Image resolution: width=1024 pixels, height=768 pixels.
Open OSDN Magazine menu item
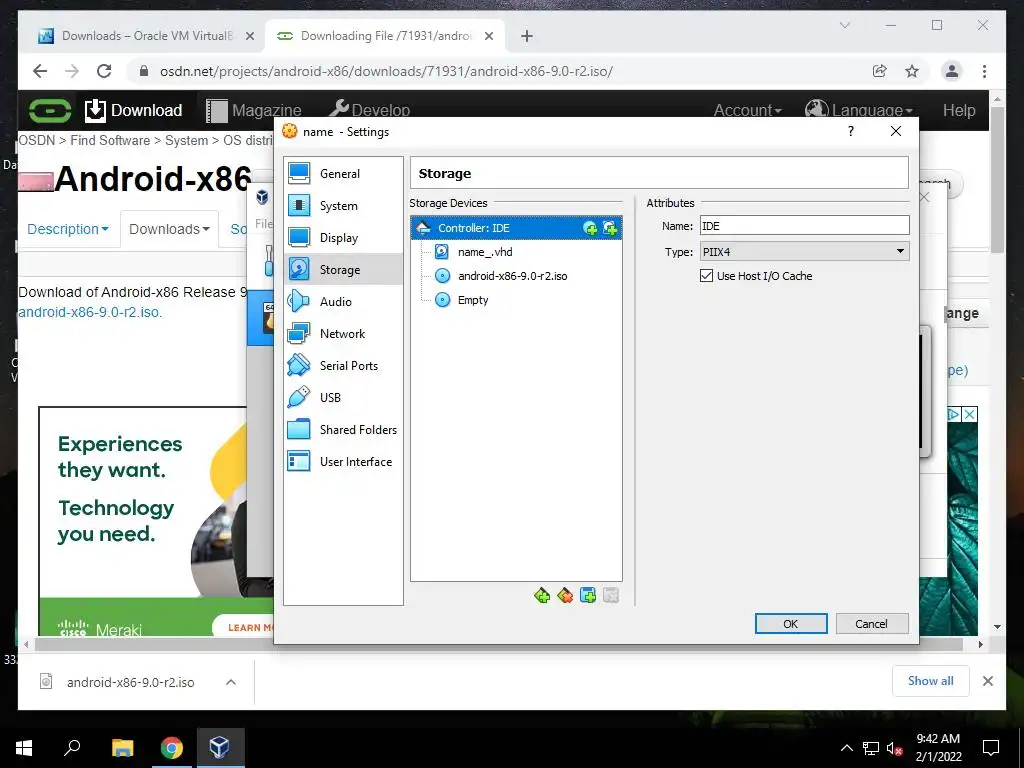click(253, 110)
